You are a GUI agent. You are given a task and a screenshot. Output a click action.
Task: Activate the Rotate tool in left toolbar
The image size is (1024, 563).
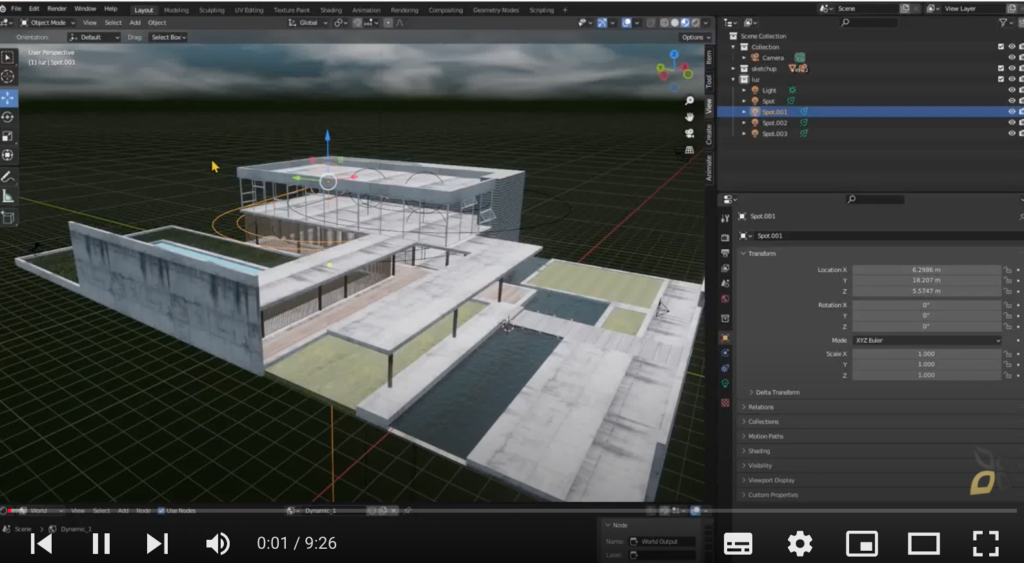[x=8, y=118]
